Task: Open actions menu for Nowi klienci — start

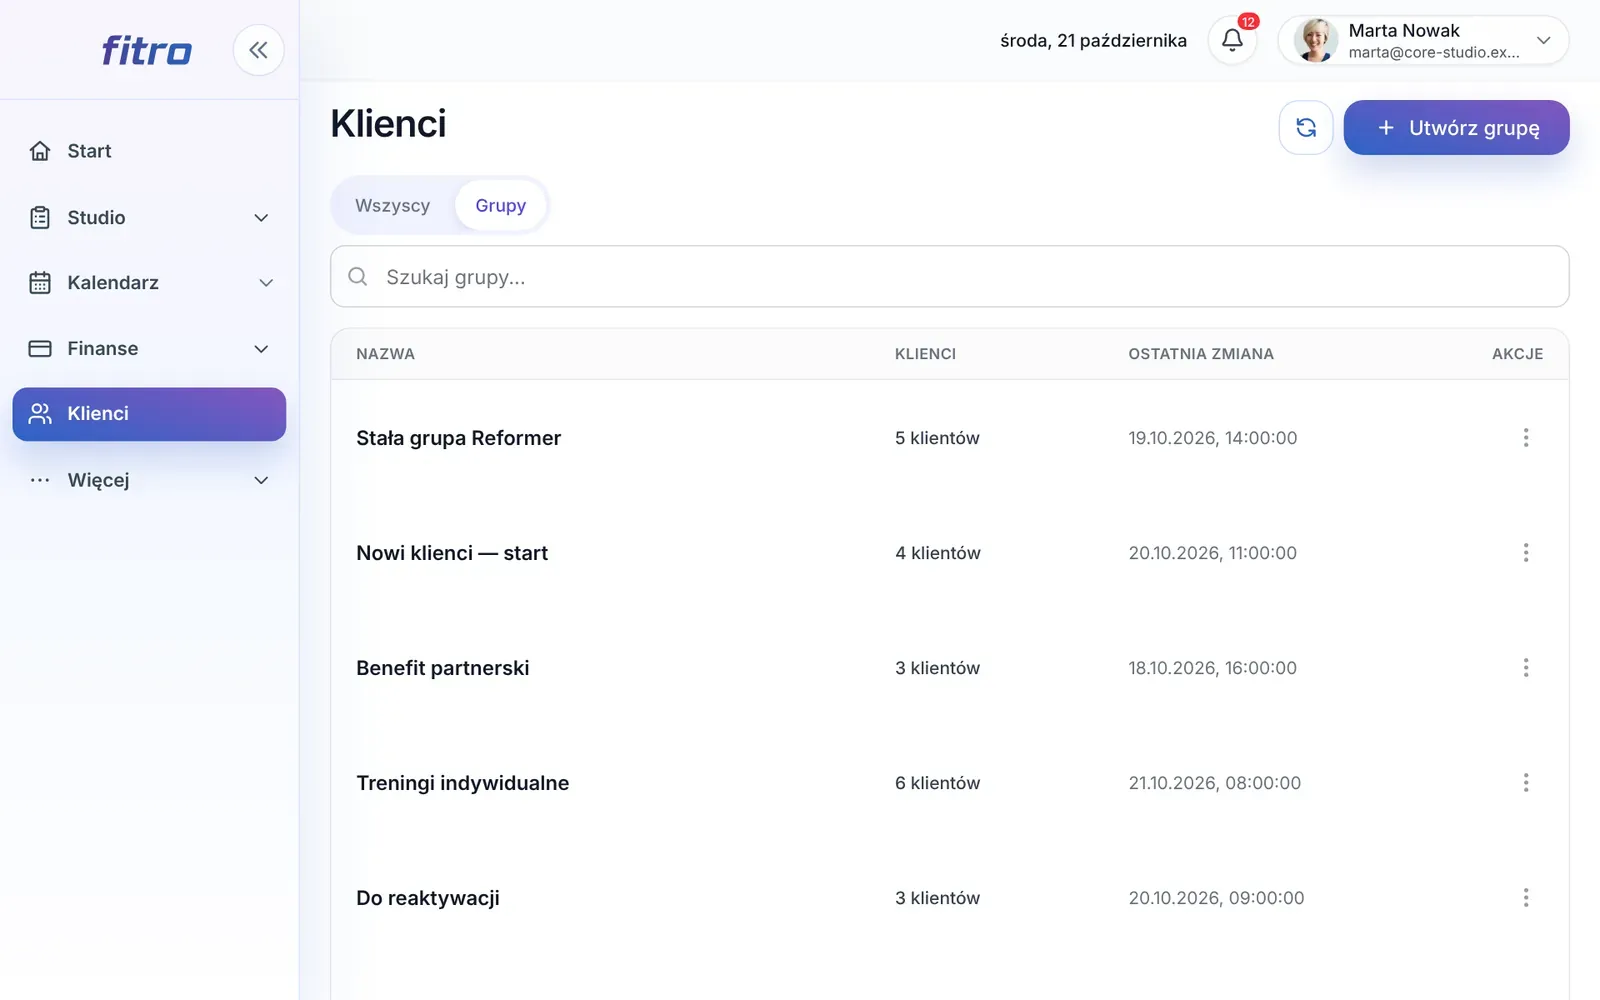Action: click(x=1526, y=552)
